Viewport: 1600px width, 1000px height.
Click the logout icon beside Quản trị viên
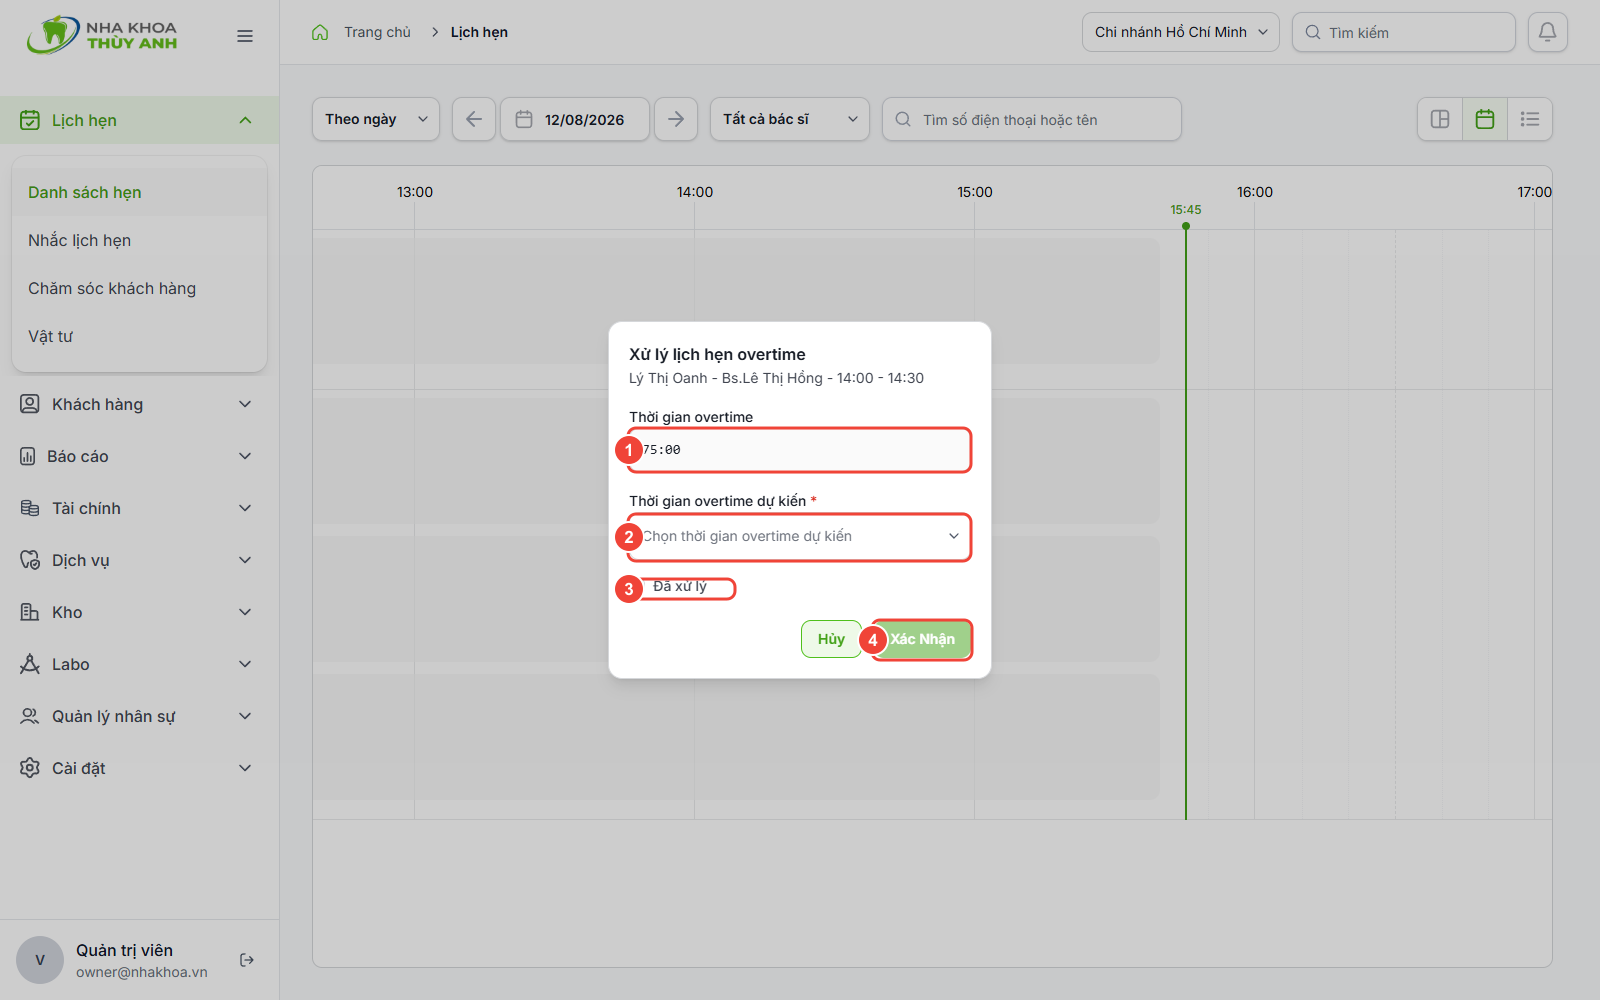tap(247, 960)
